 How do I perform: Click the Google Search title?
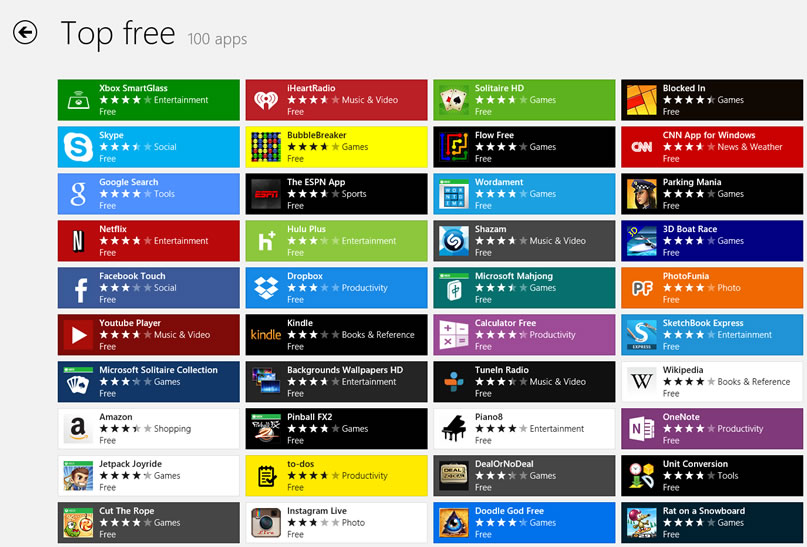[x=128, y=182]
